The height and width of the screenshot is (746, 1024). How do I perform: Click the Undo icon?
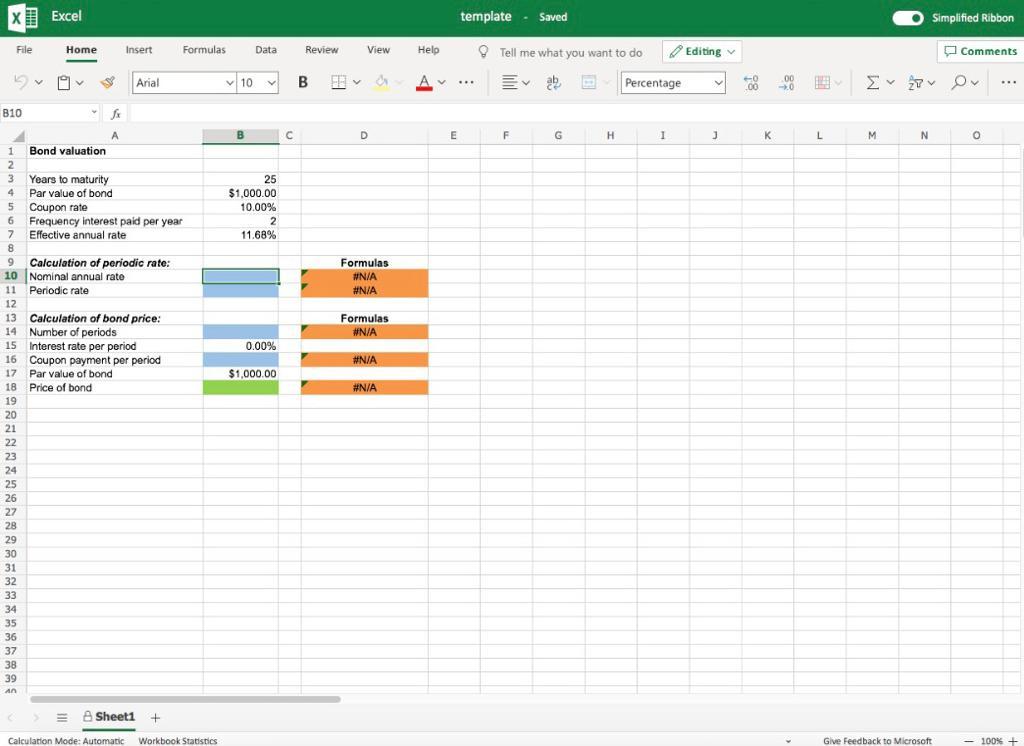(21, 82)
